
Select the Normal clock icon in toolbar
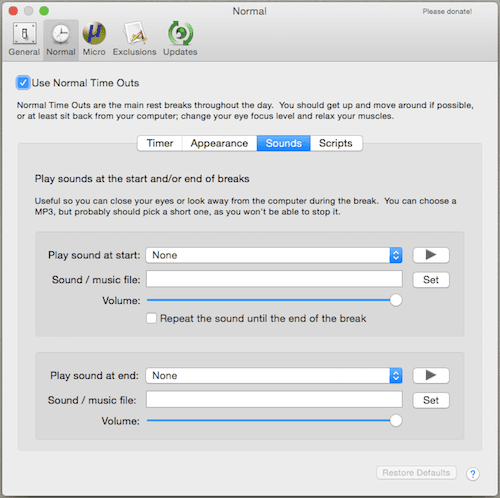click(61, 34)
